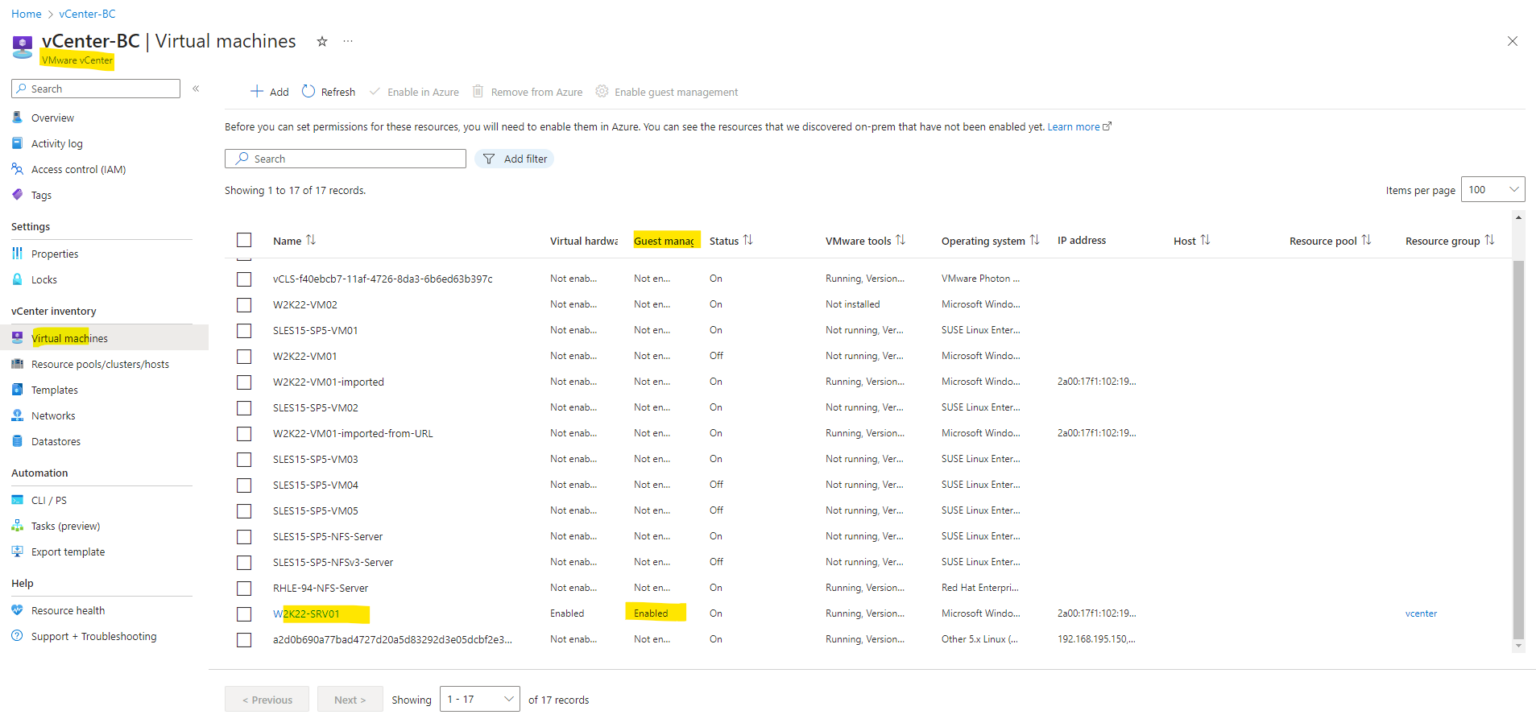Favorite vCenter-BC with the star icon
The image size is (1536, 727).
[x=321, y=41]
